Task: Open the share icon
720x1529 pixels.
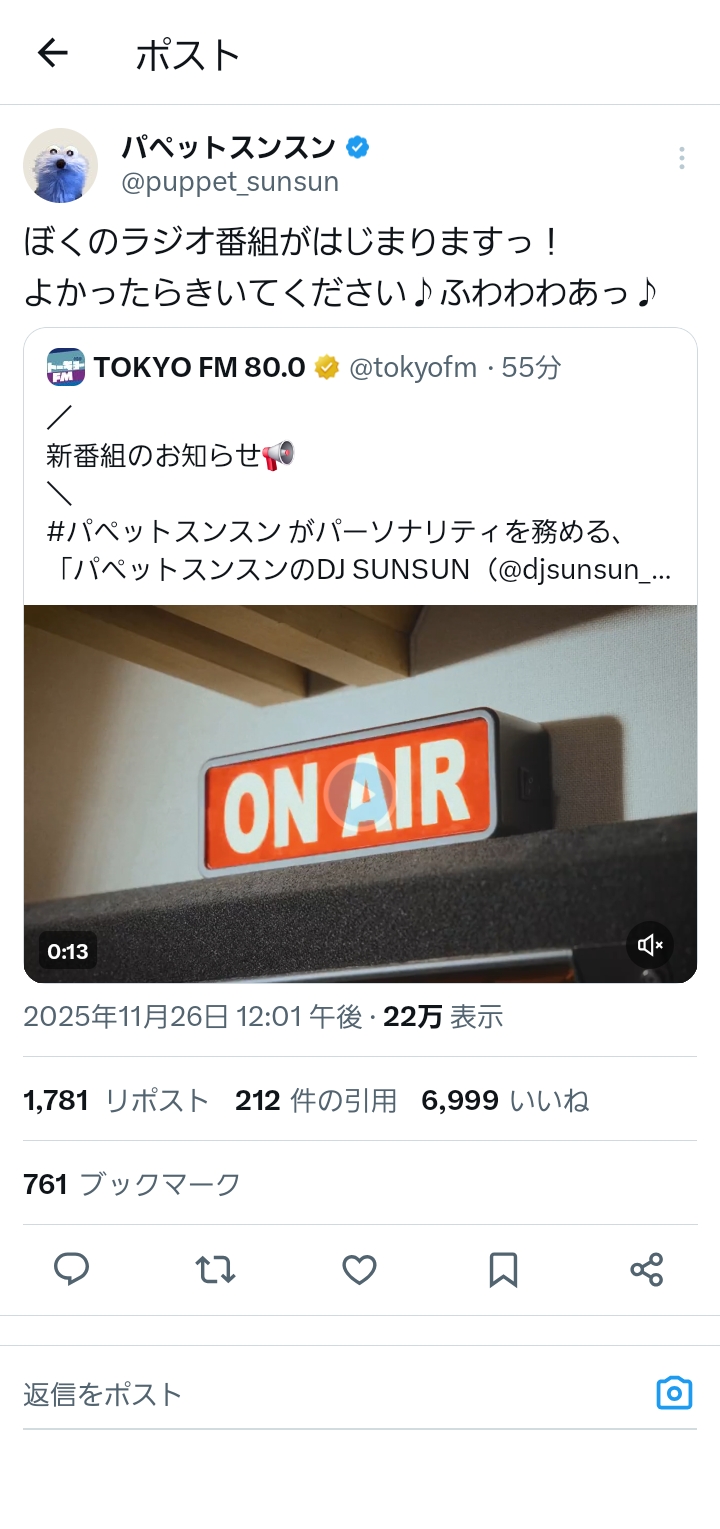Action: 647,1269
